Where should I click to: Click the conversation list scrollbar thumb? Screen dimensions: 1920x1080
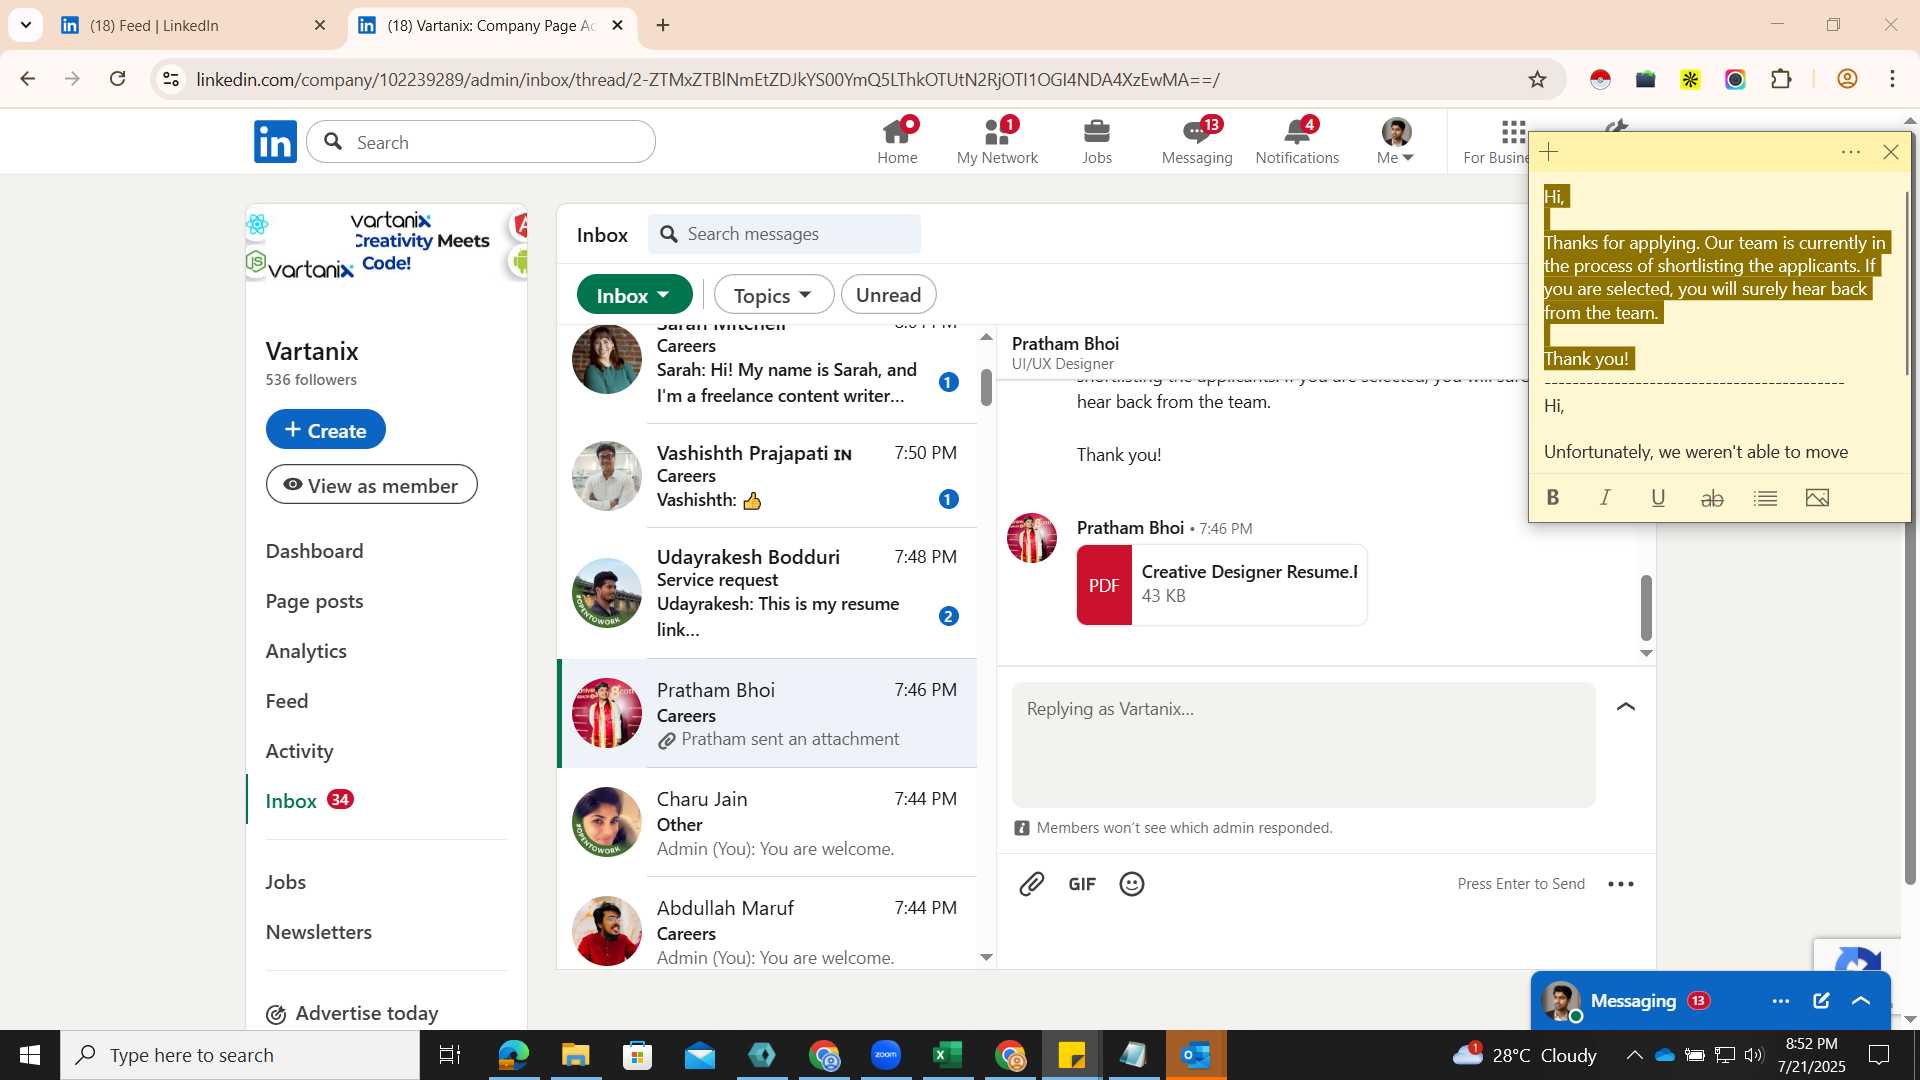[986, 387]
